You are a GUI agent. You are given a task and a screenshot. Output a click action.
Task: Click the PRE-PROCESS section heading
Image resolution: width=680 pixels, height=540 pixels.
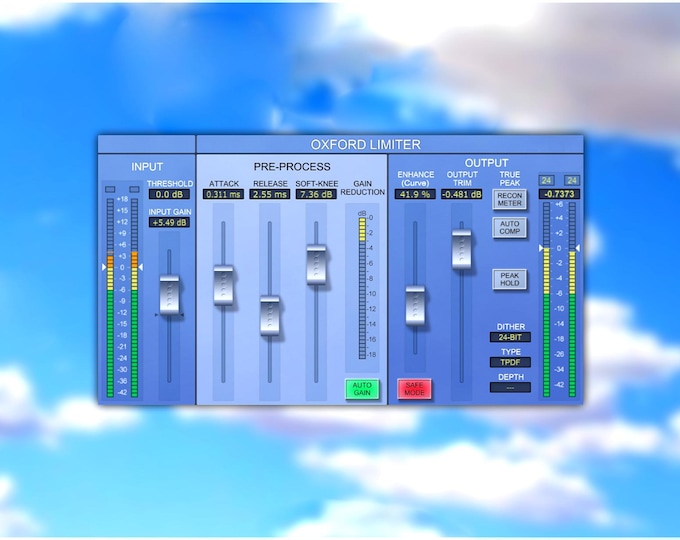292,167
